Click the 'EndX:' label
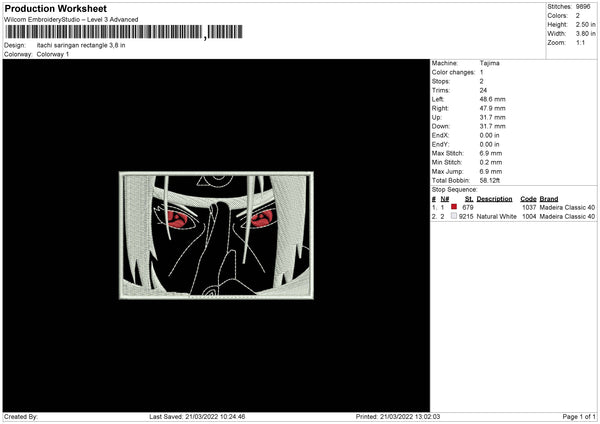The image size is (600, 424). pos(440,135)
